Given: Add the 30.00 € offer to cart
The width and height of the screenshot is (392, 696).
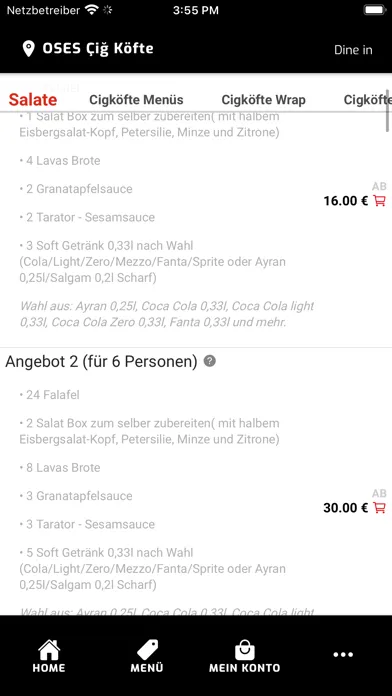Looking at the screenshot, I should pos(379,507).
